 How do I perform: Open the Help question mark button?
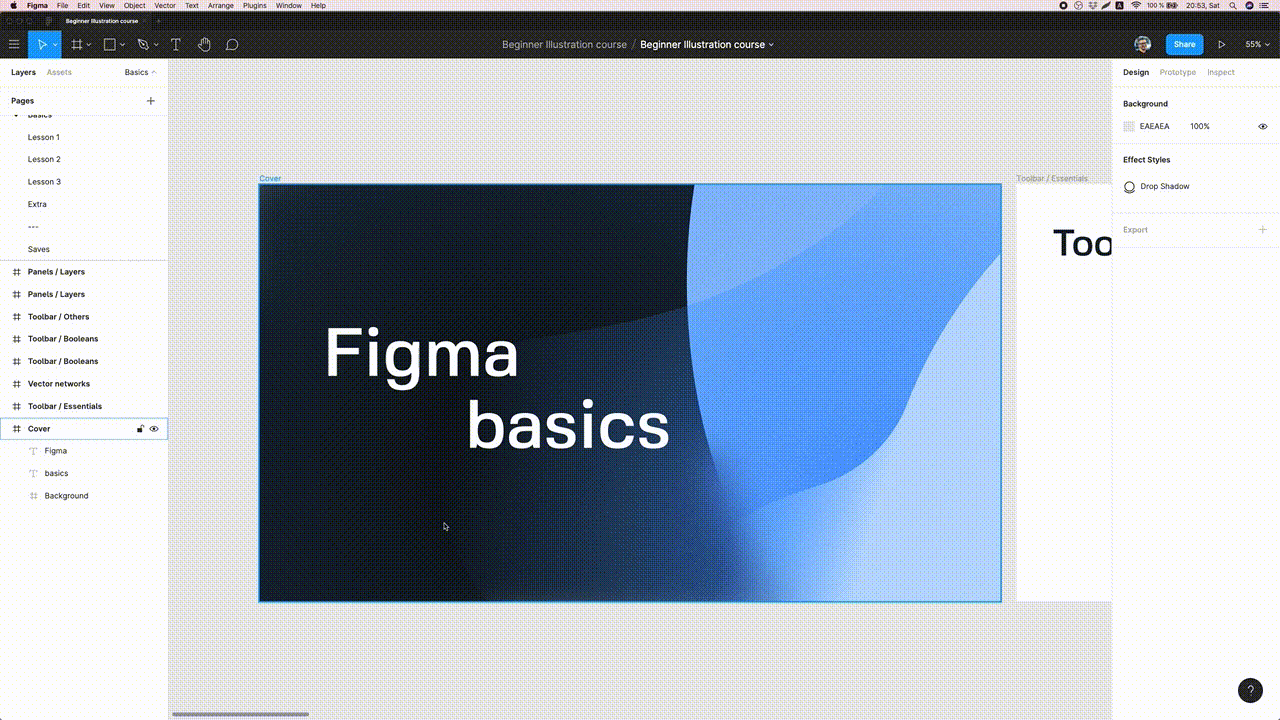1250,690
